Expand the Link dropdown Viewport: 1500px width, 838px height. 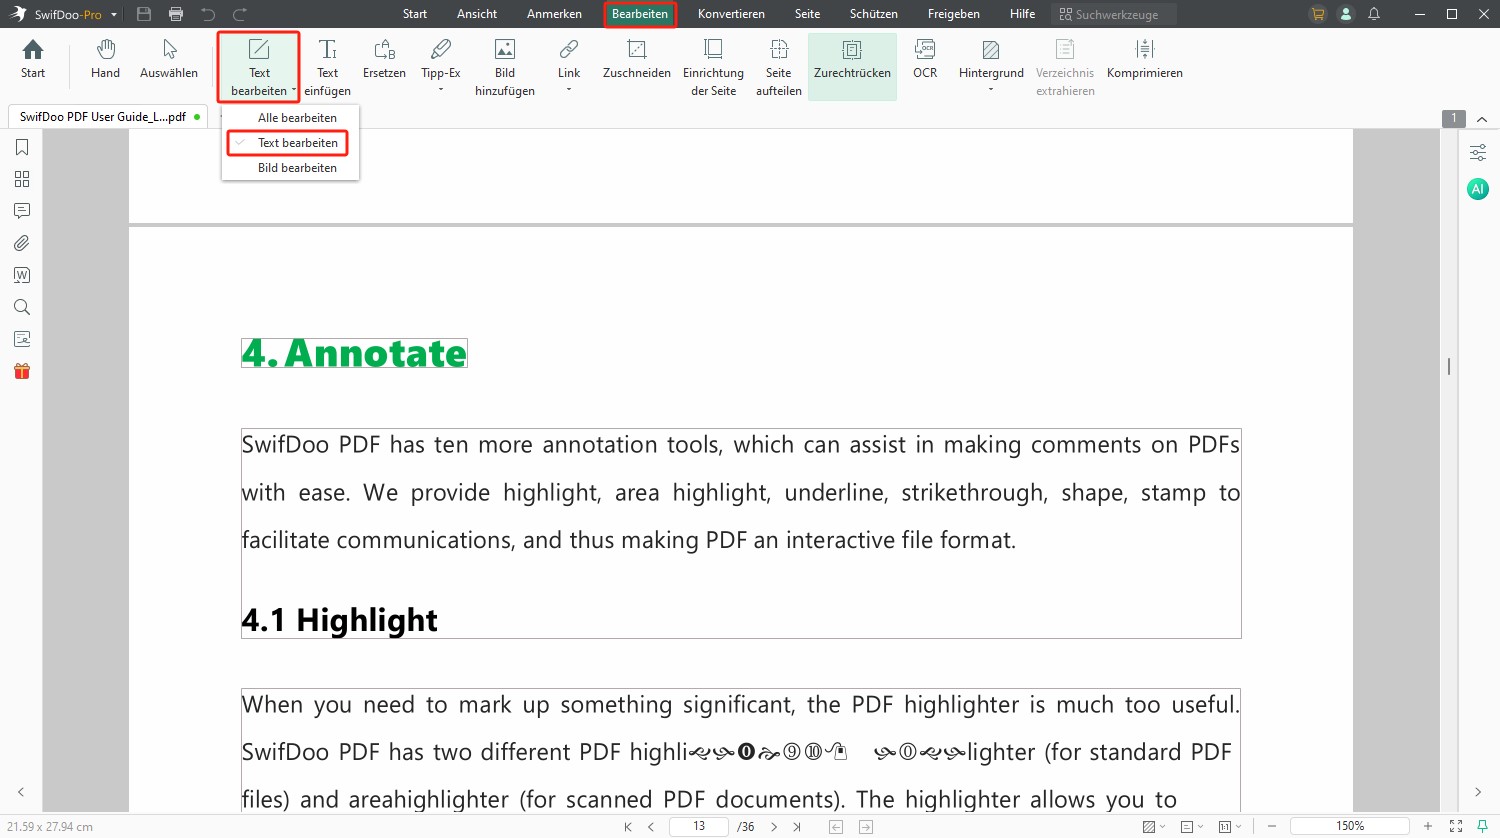click(x=569, y=90)
